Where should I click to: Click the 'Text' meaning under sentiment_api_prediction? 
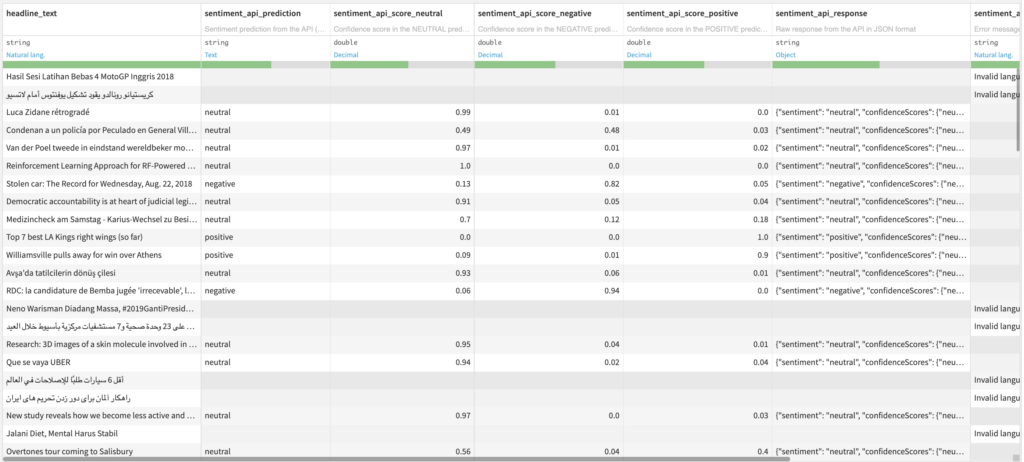pyautogui.click(x=211, y=55)
